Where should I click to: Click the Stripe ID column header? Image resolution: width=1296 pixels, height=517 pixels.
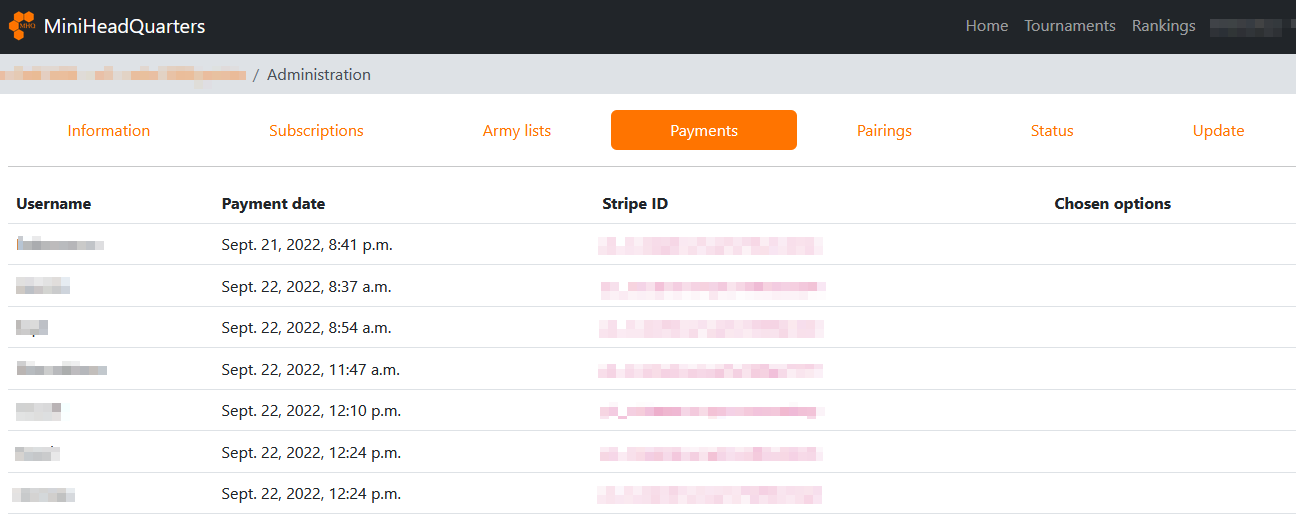click(x=635, y=204)
